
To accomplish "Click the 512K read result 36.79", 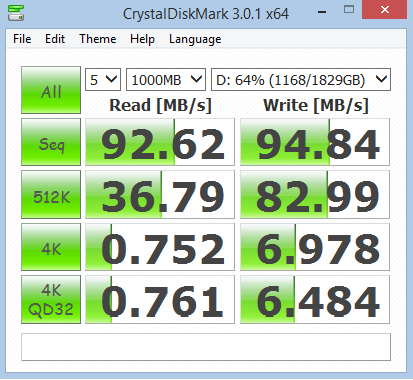I will click(160, 194).
